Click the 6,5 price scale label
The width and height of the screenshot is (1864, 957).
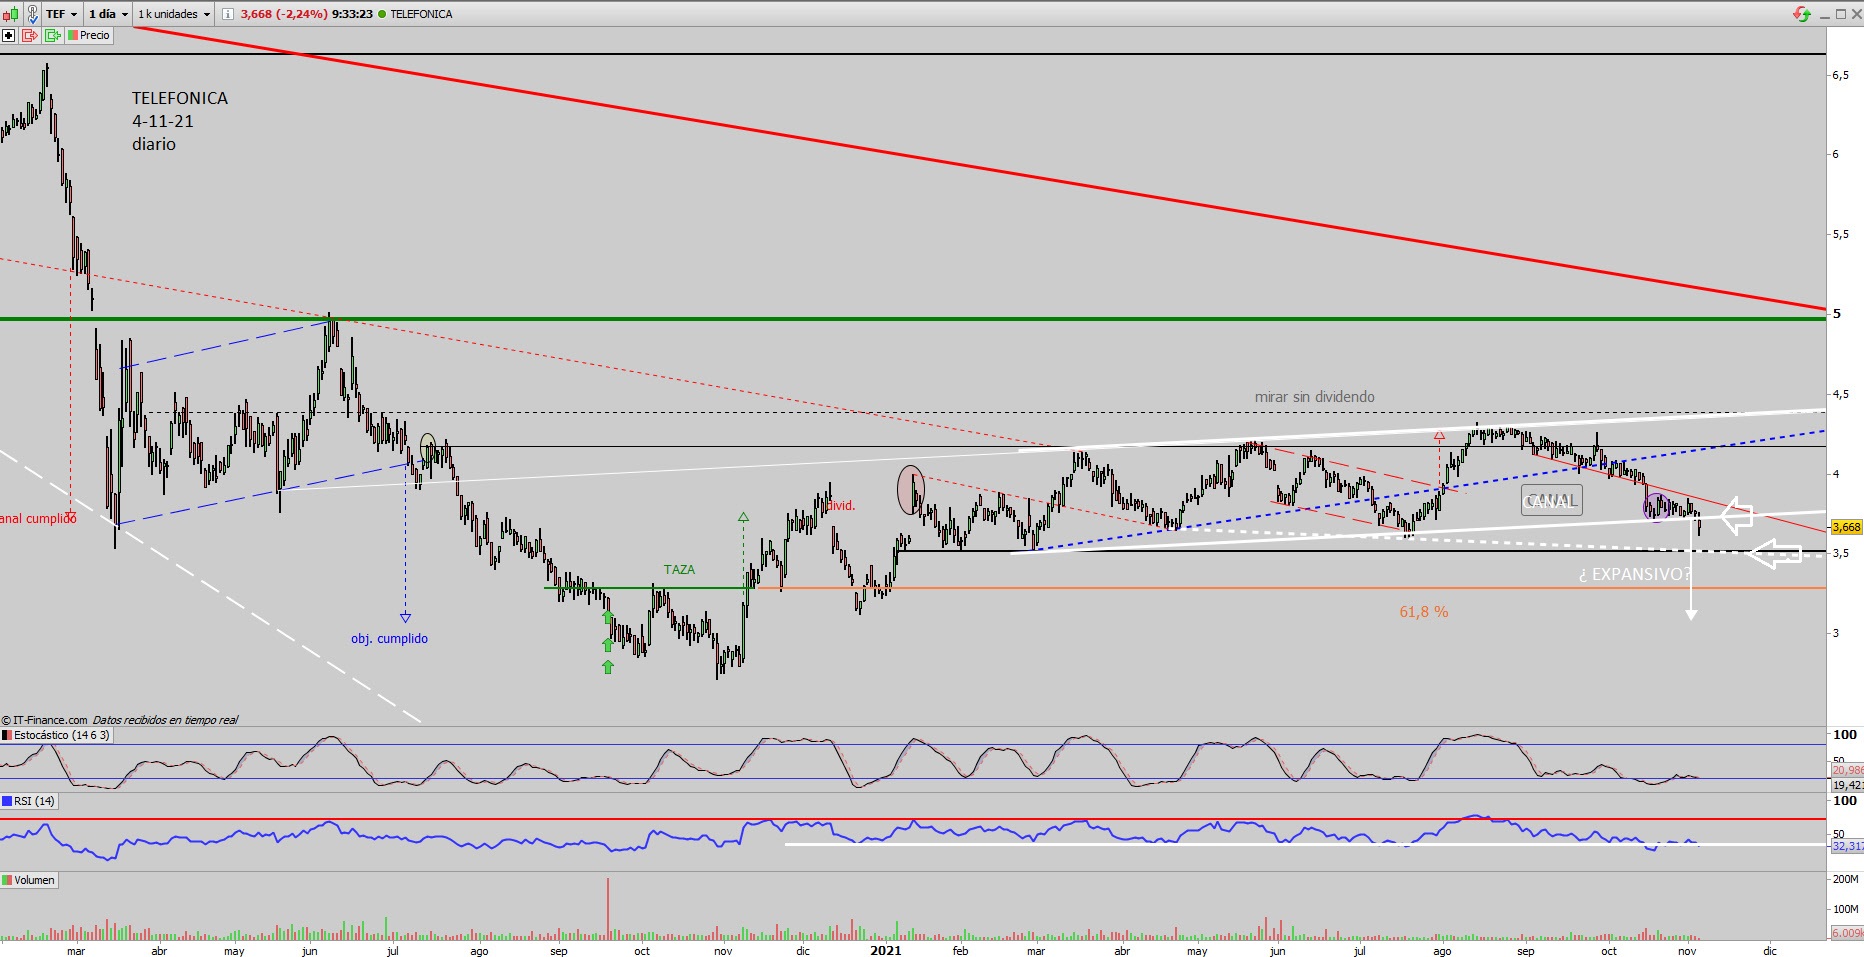click(1840, 75)
